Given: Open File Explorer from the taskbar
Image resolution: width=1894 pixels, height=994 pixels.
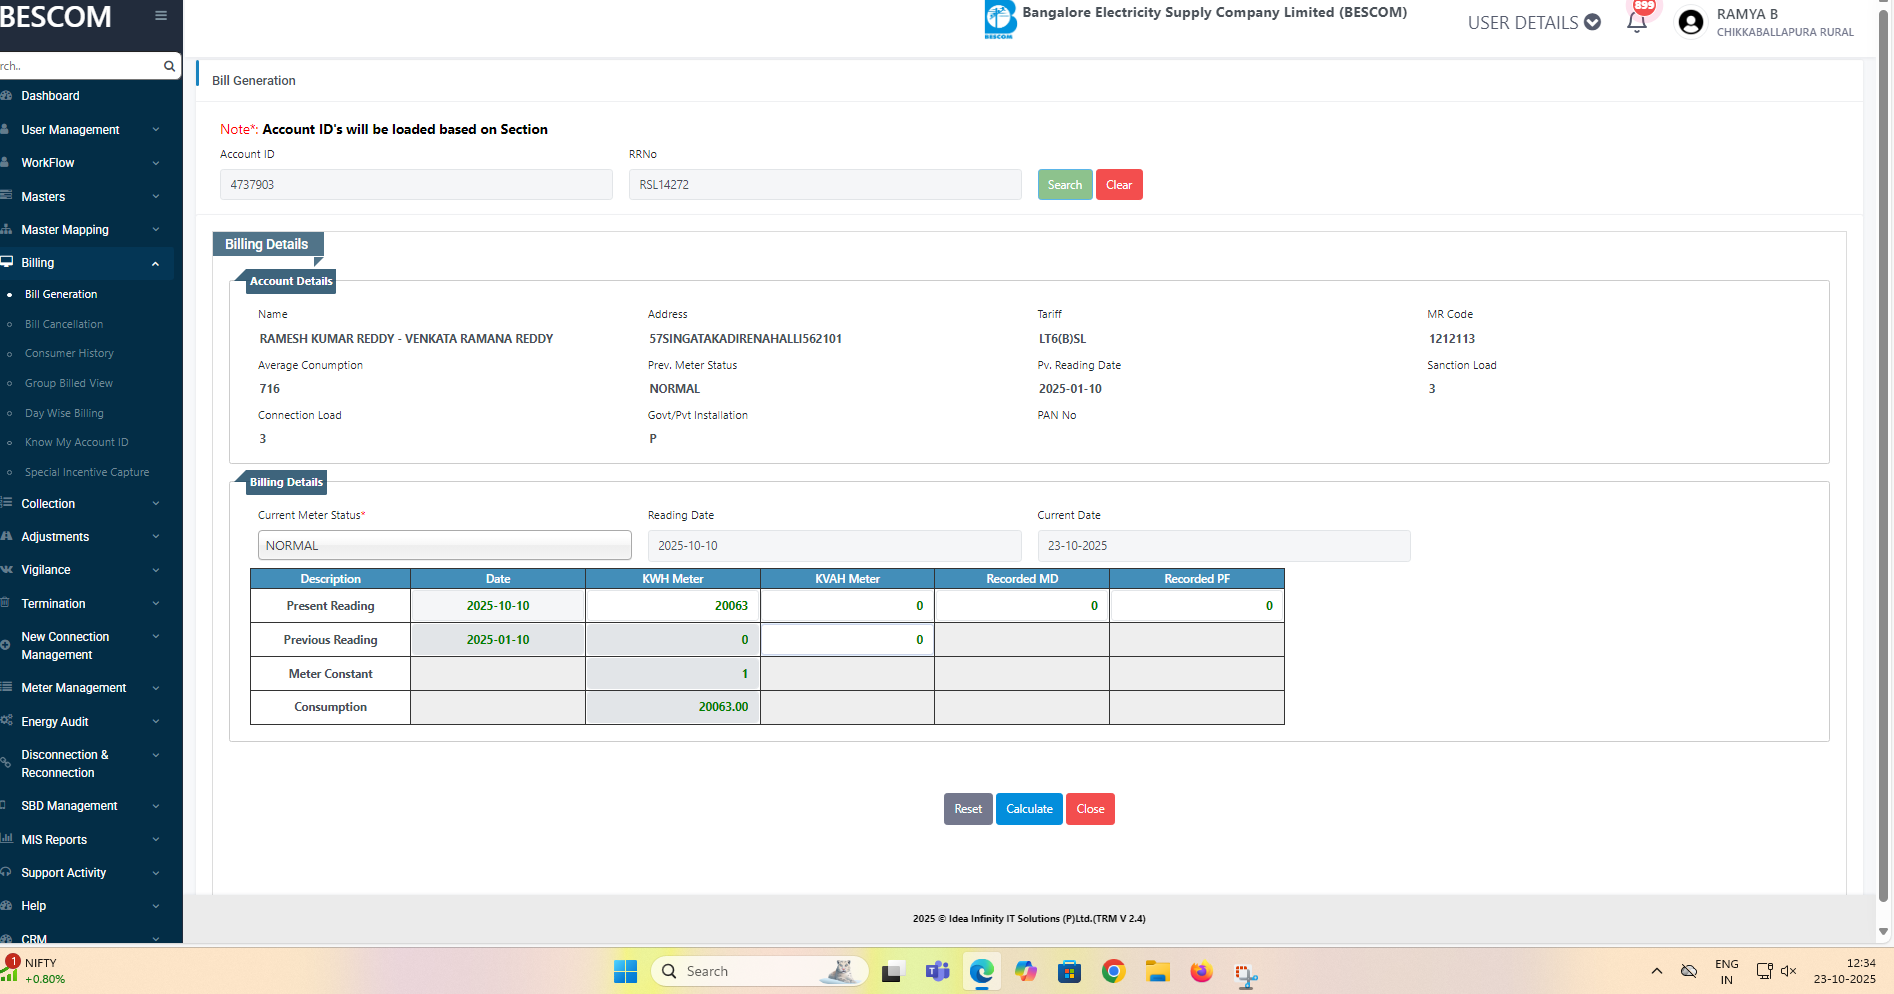Looking at the screenshot, I should click(x=1157, y=971).
